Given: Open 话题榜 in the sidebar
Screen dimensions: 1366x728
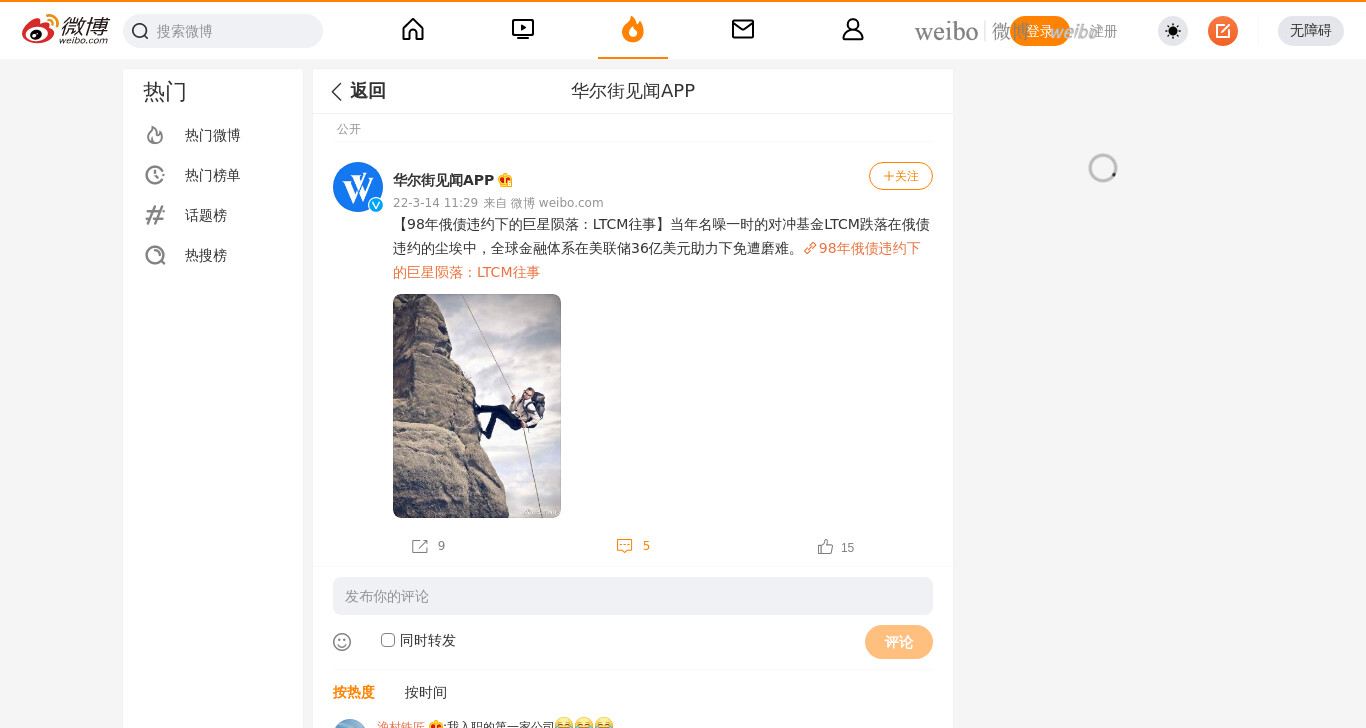Looking at the screenshot, I should (x=206, y=215).
